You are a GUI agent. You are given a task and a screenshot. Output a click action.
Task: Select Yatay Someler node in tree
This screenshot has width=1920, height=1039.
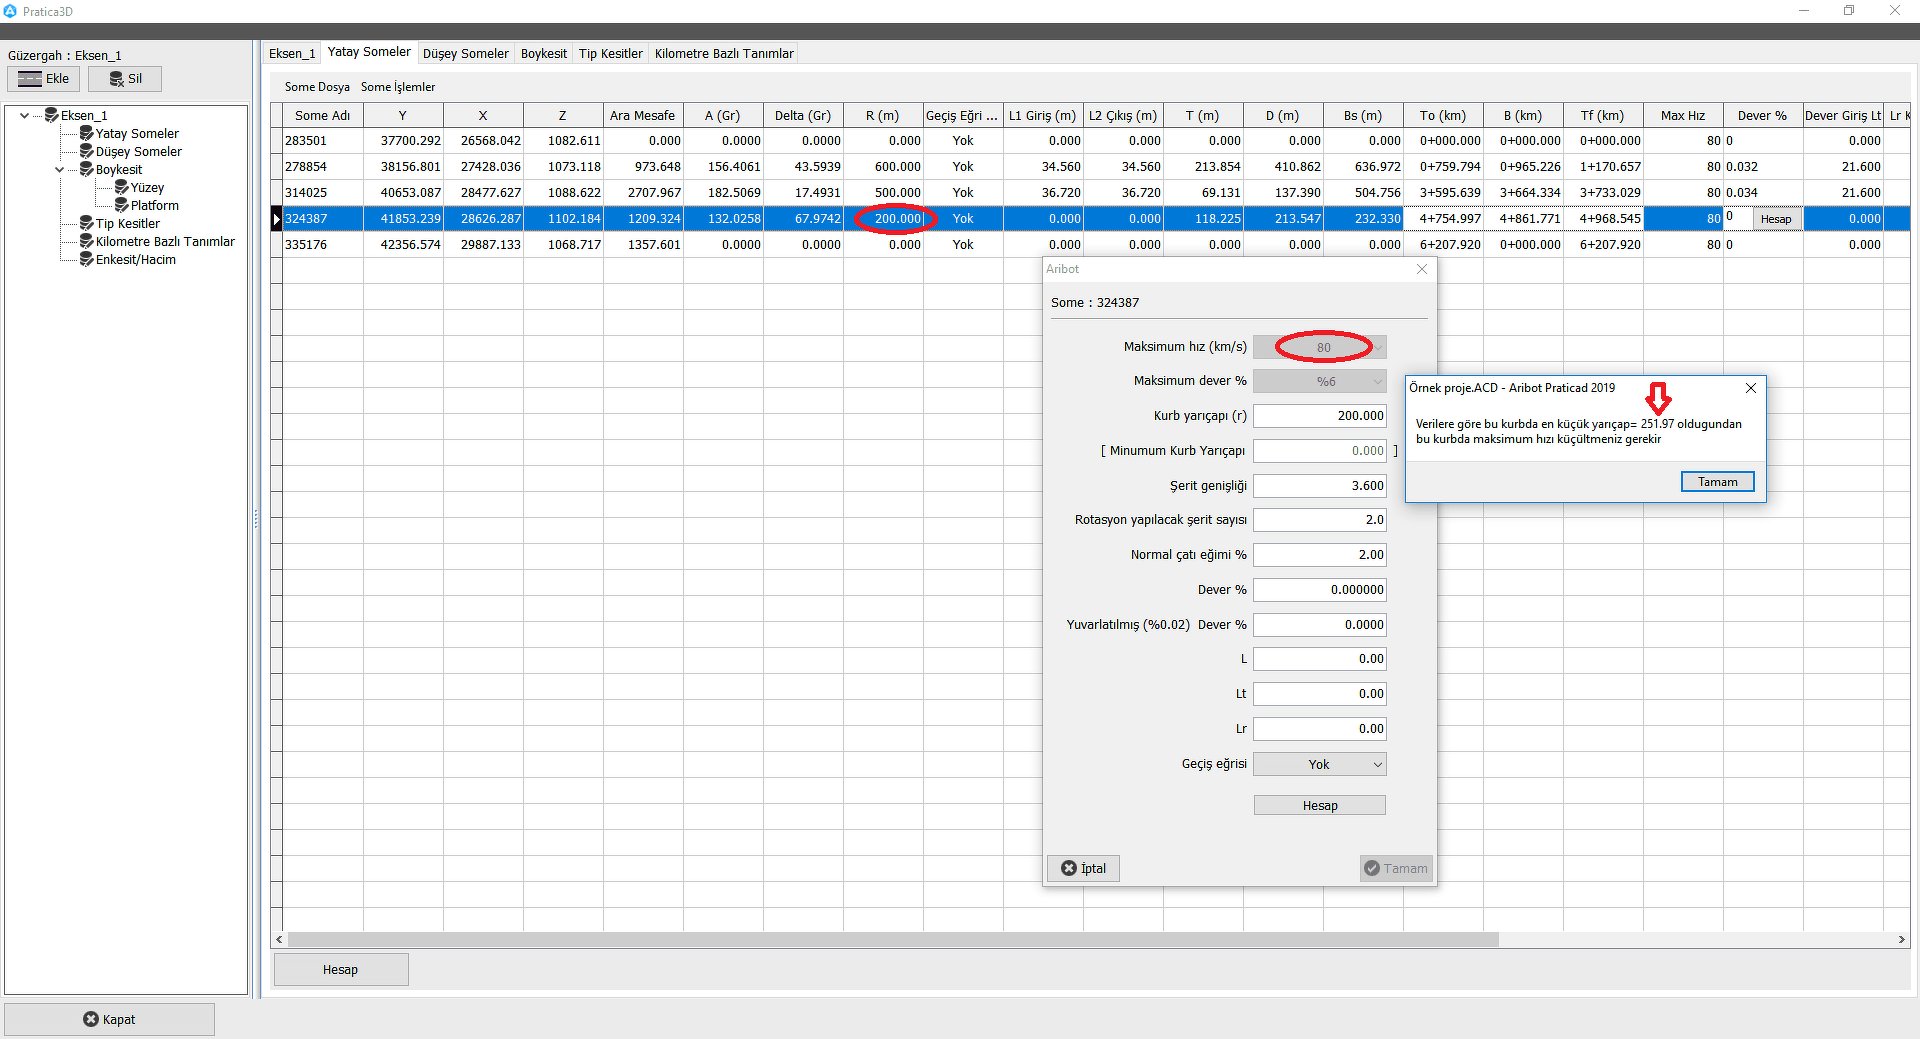[137, 134]
